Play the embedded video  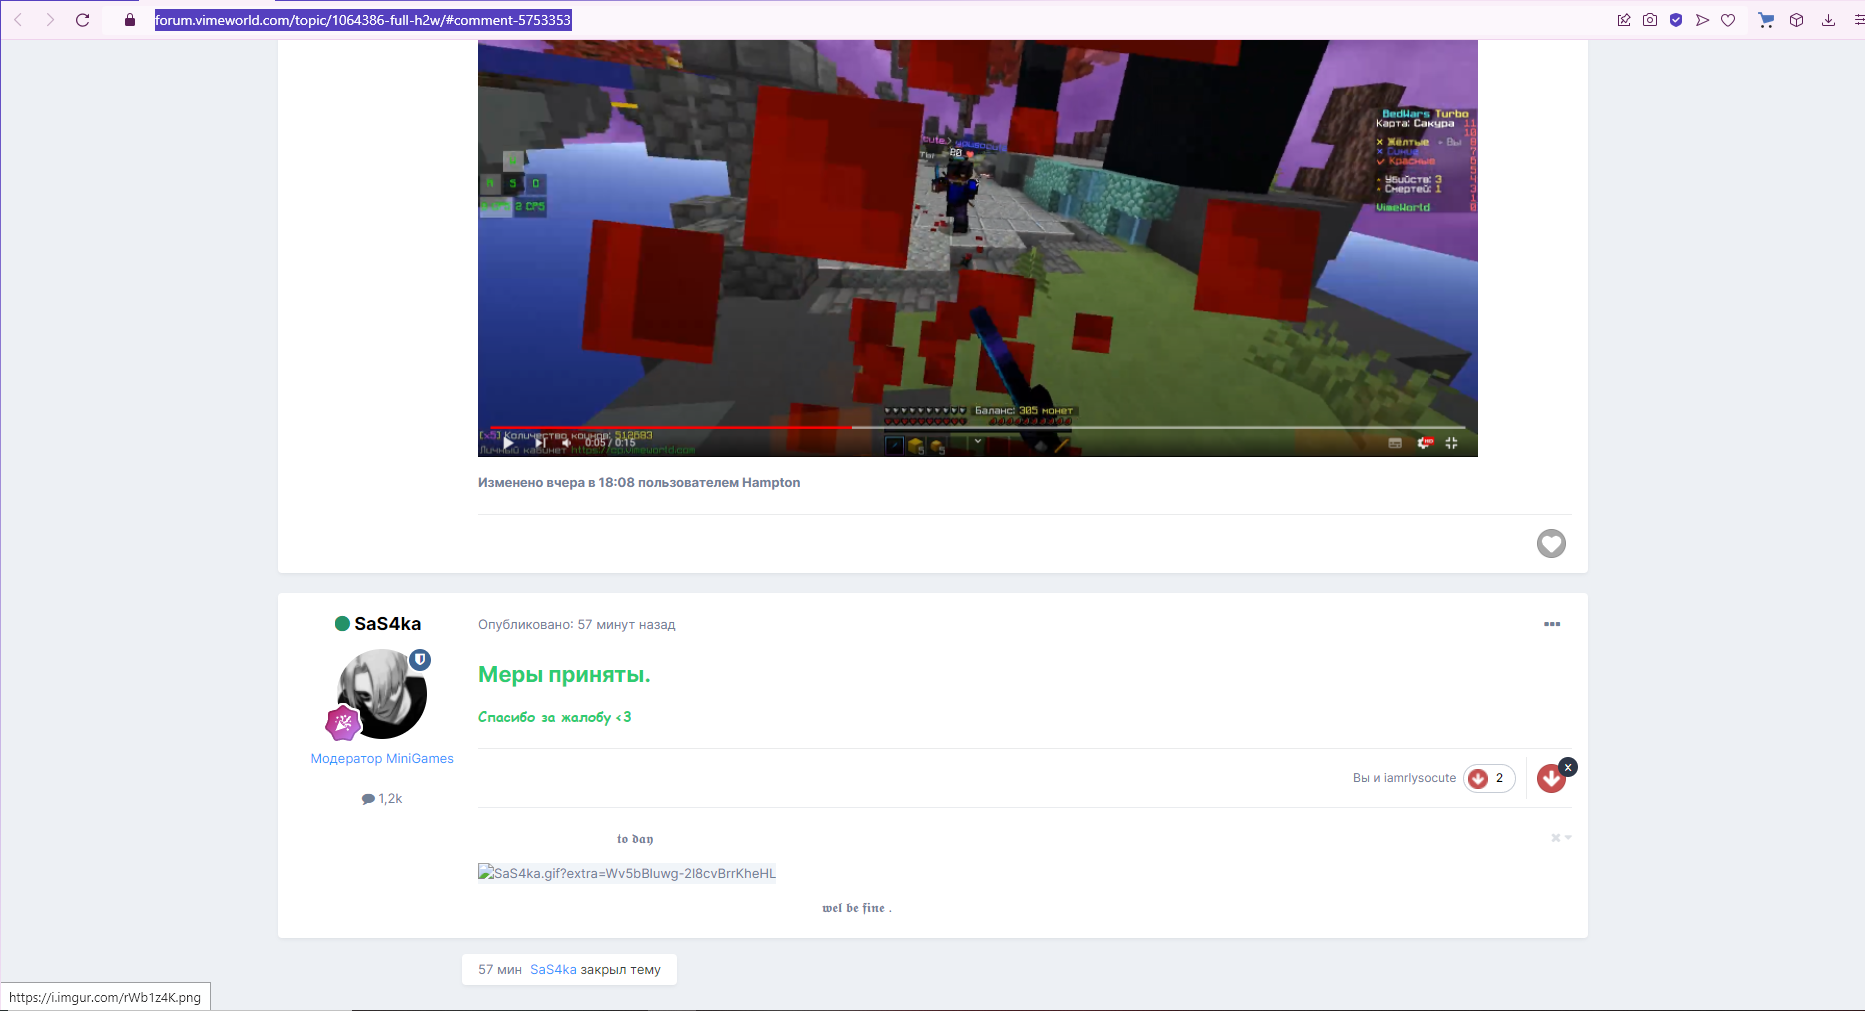[x=508, y=443]
